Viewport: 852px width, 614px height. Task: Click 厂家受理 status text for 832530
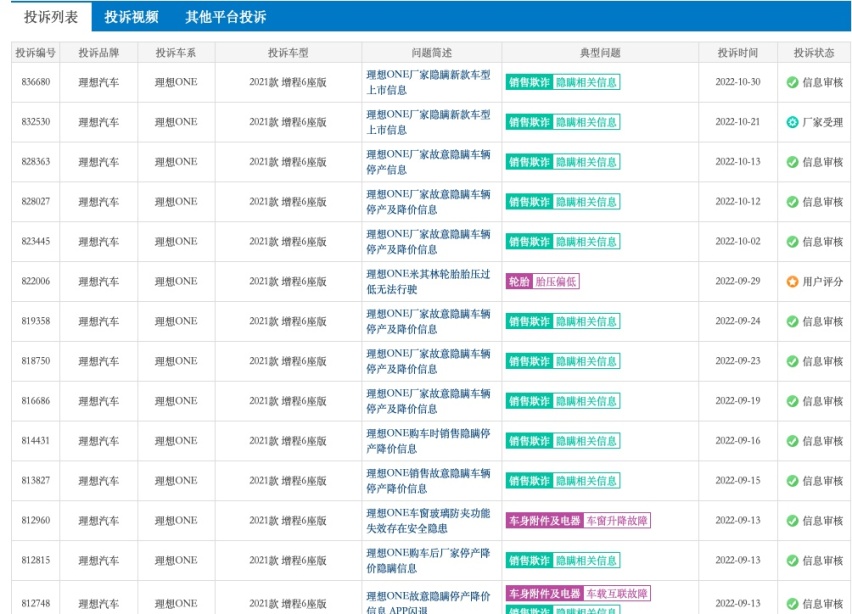pos(823,122)
